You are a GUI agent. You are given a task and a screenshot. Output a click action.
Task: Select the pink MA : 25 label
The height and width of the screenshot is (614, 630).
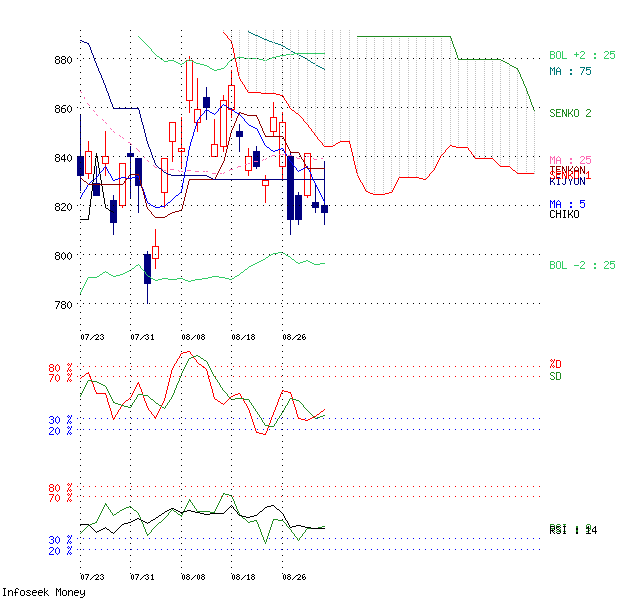pyautogui.click(x=570, y=160)
